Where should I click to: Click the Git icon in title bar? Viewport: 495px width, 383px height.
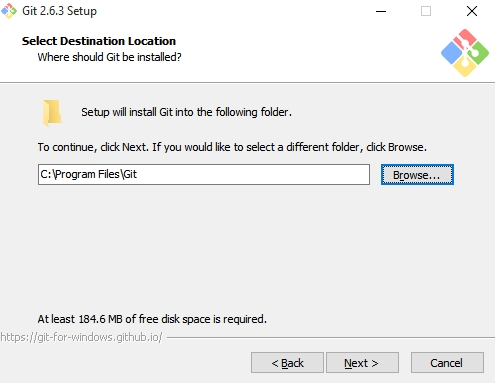9,11
